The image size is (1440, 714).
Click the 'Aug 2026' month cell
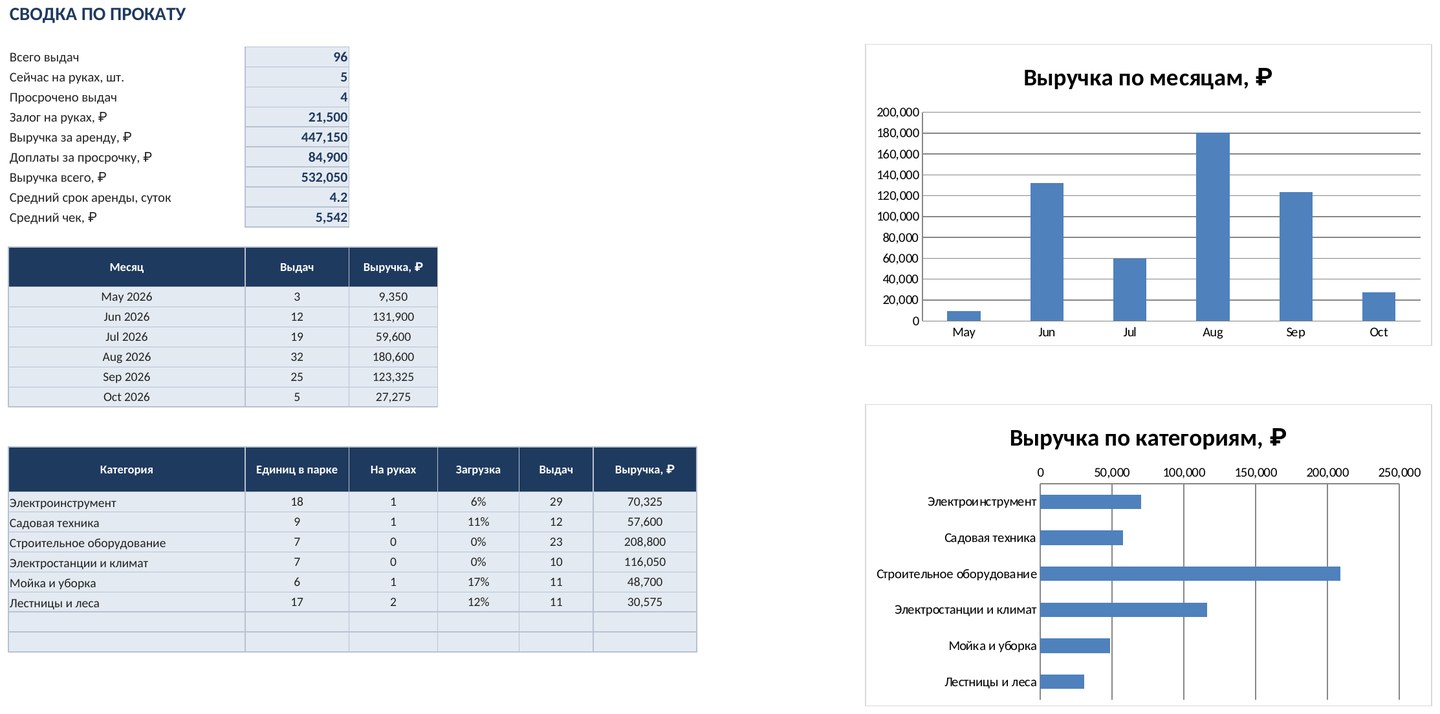[127, 357]
